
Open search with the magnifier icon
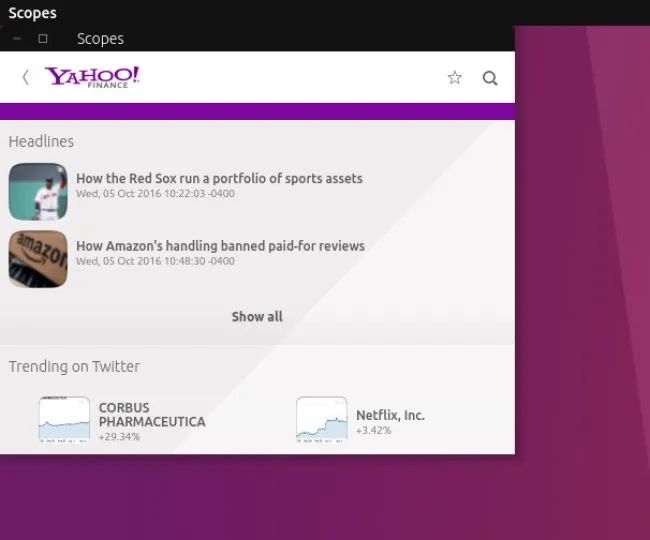click(490, 78)
